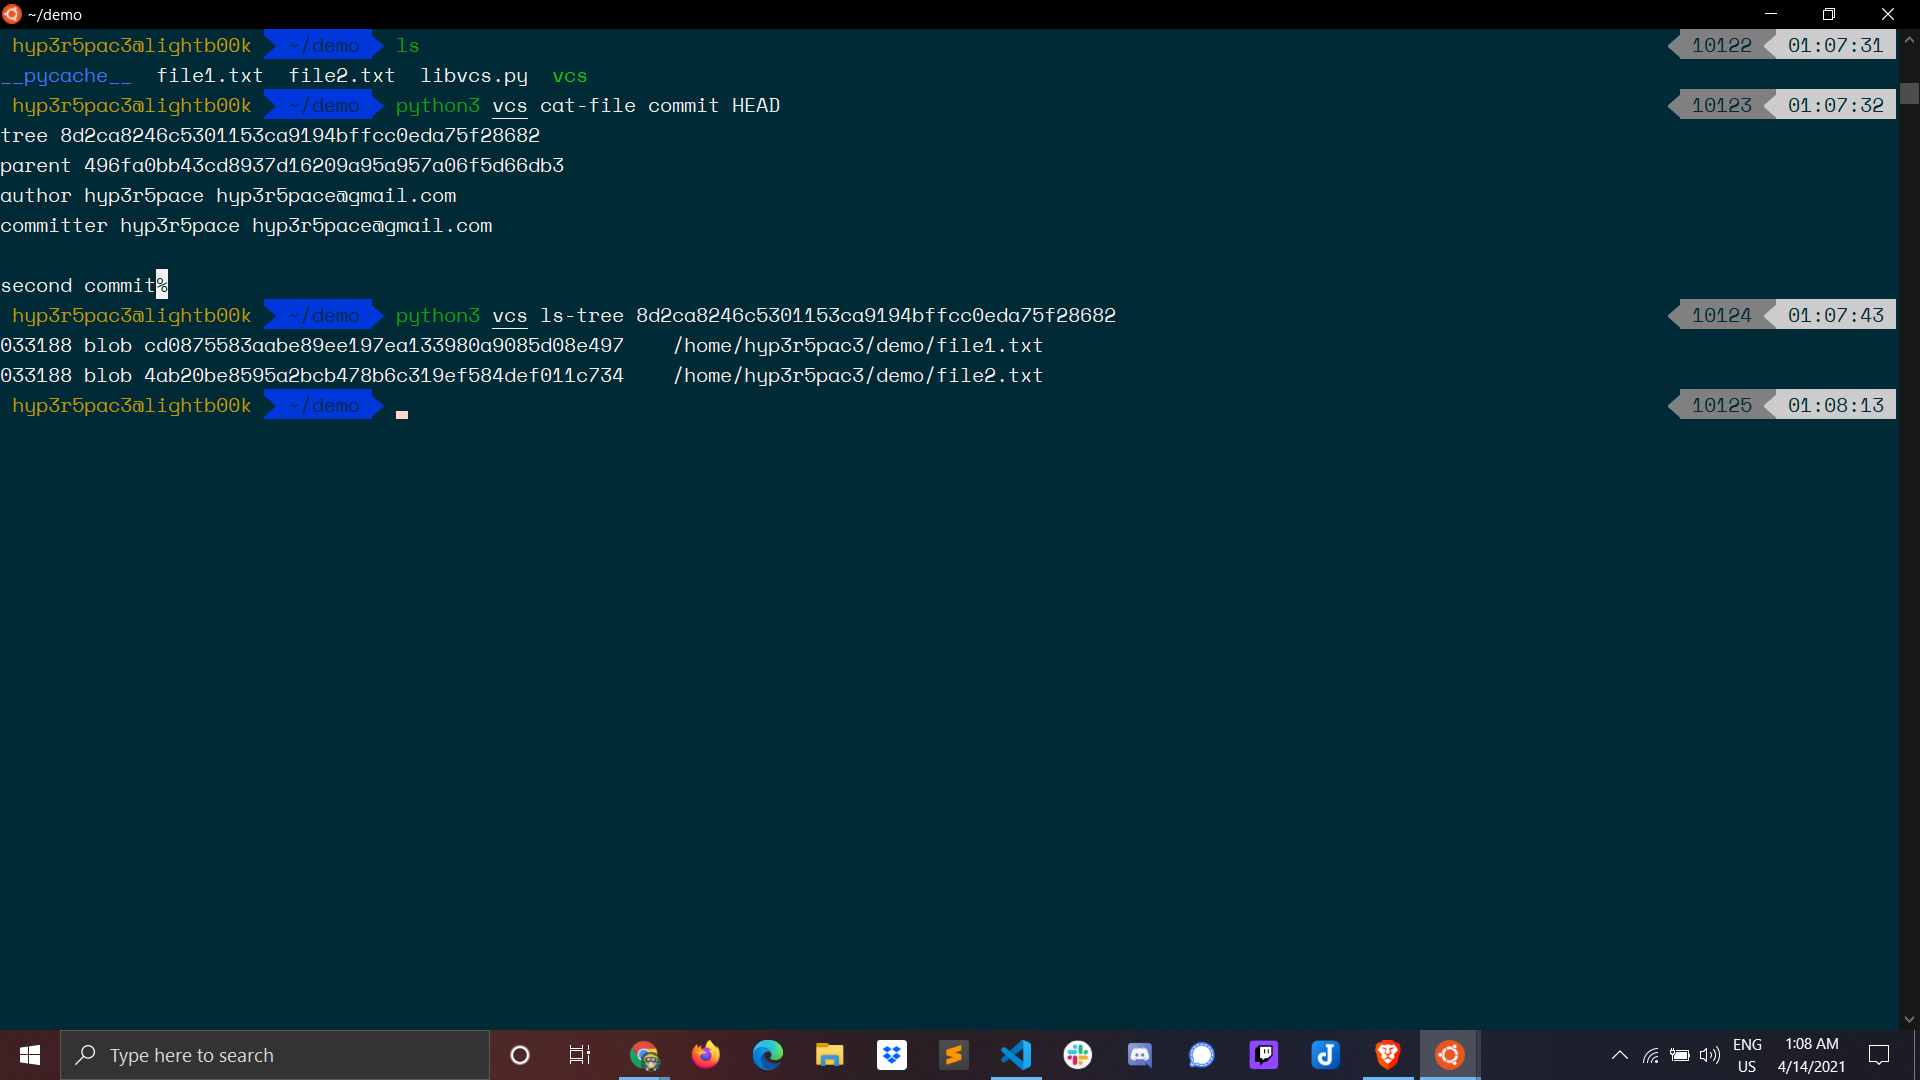Click the Ubuntu software center icon
Screen dimensions: 1920x1080
coord(1451,1054)
